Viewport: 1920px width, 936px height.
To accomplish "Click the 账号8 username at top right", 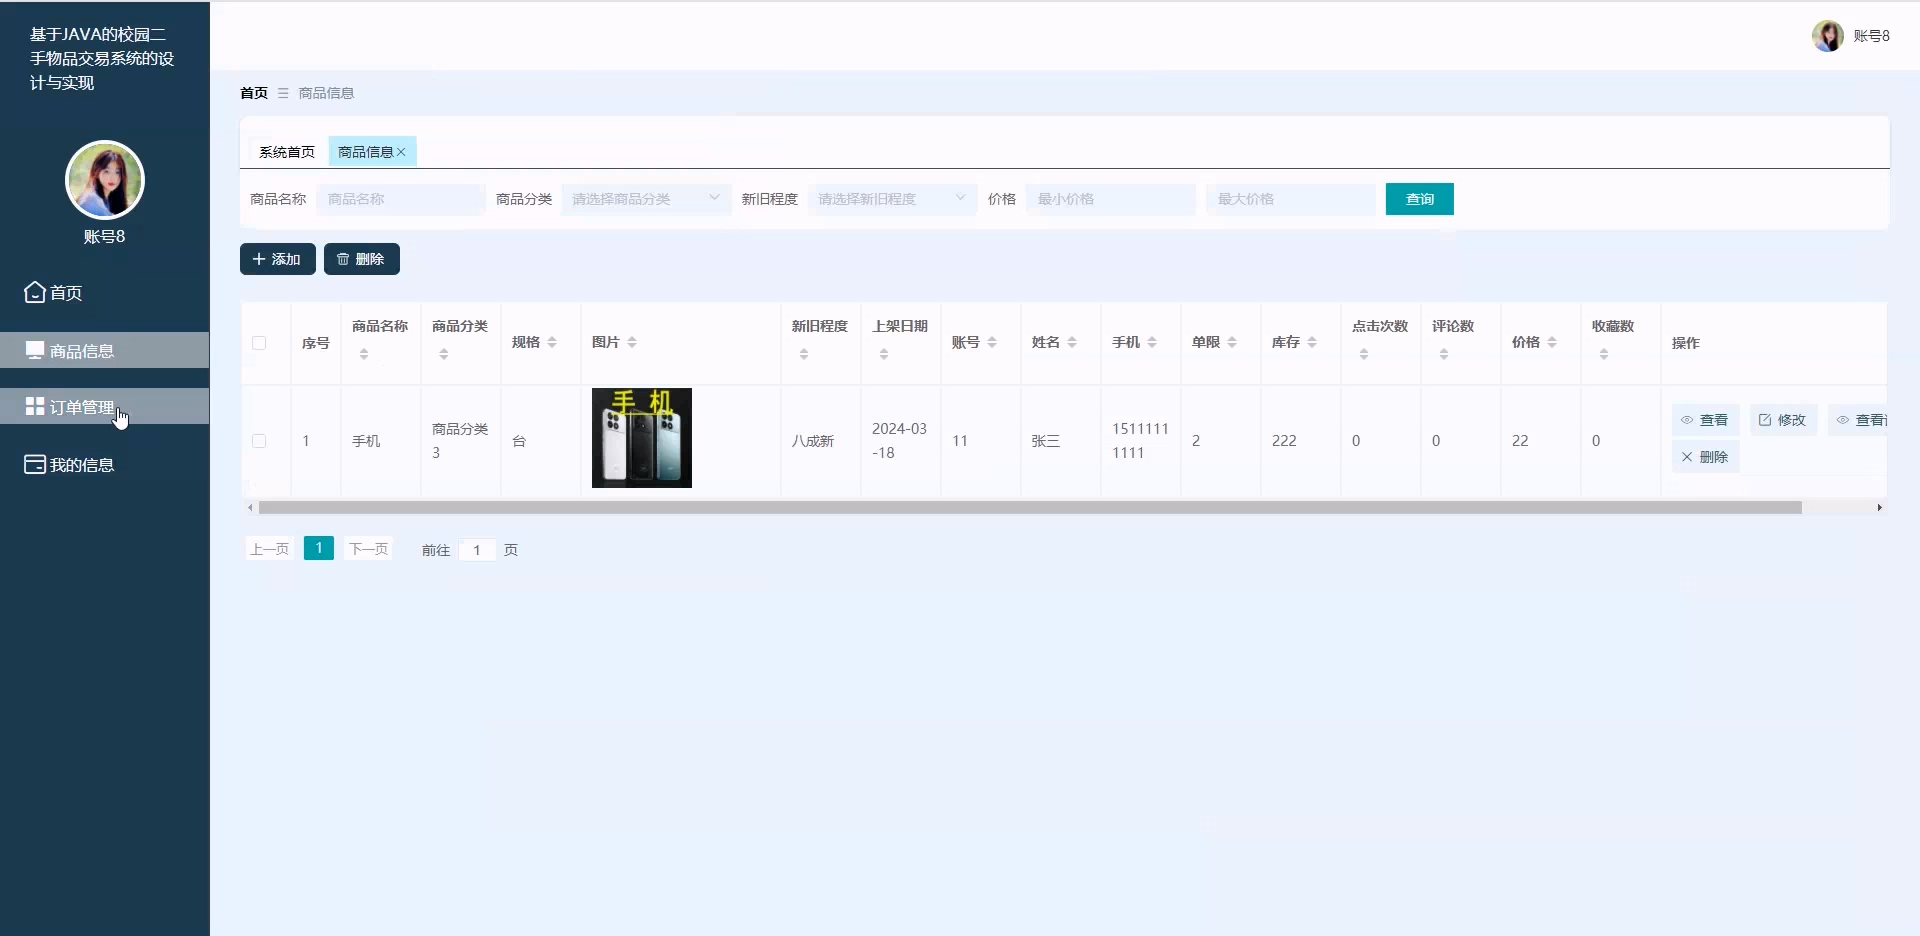I will coord(1871,36).
